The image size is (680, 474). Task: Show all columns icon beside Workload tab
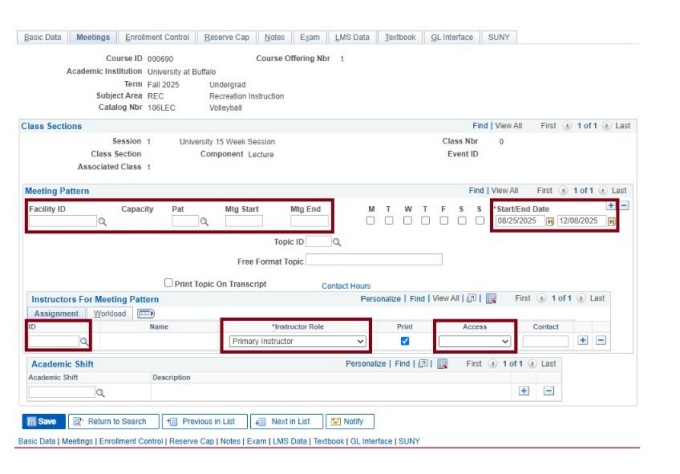pyautogui.click(x=146, y=313)
